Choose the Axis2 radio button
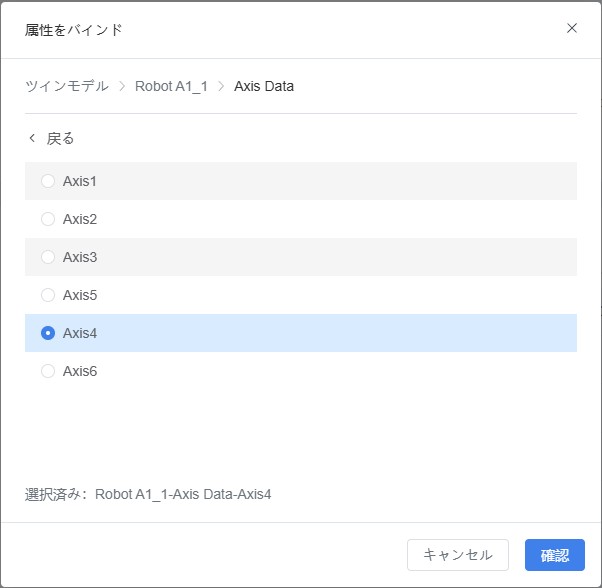This screenshot has height=588, width=602. [48, 219]
